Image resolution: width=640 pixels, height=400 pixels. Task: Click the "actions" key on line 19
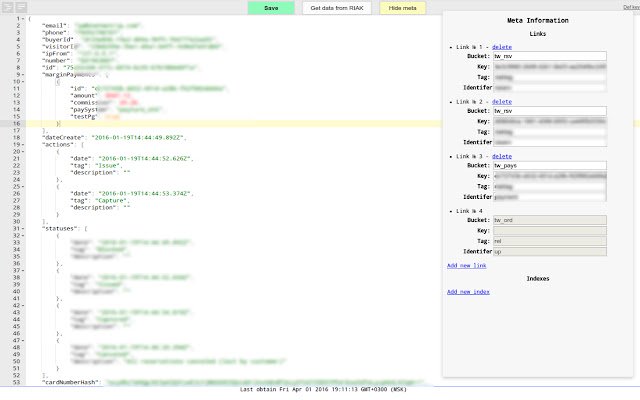coord(58,144)
